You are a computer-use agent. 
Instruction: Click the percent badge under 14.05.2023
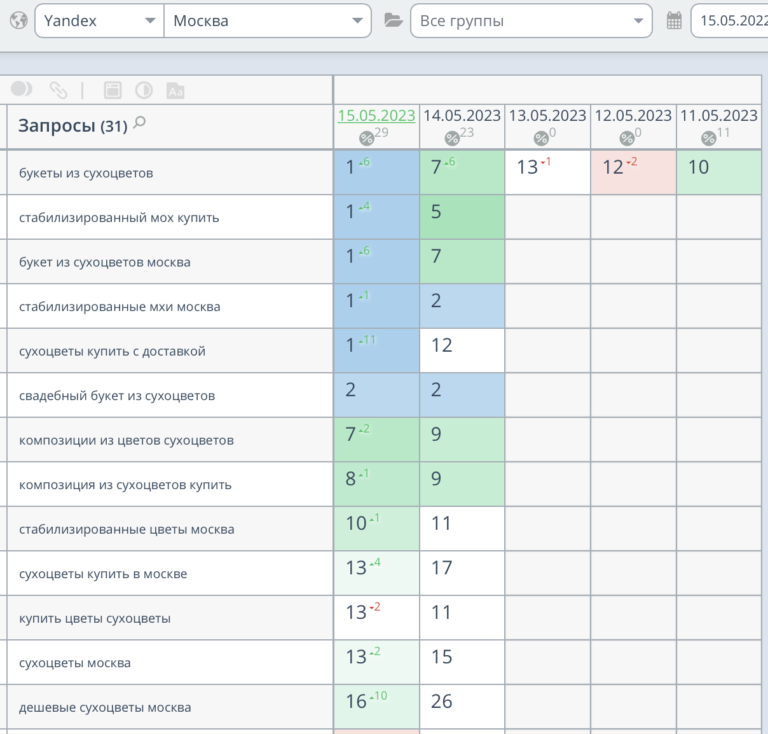(452, 138)
